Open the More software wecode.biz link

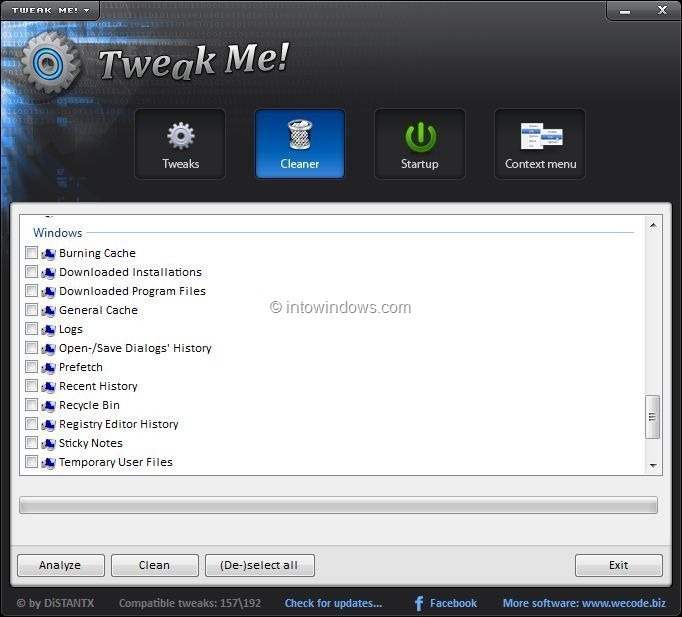pyautogui.click(x=584, y=603)
